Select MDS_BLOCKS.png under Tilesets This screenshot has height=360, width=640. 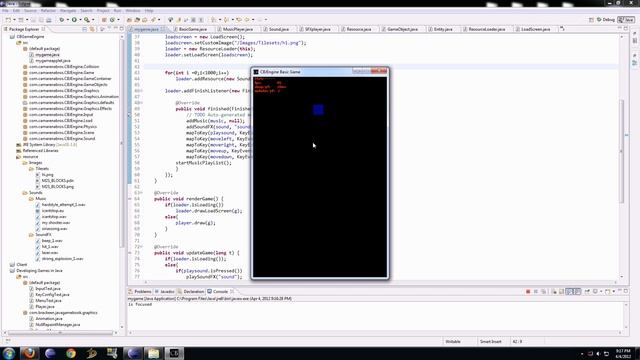(58, 187)
